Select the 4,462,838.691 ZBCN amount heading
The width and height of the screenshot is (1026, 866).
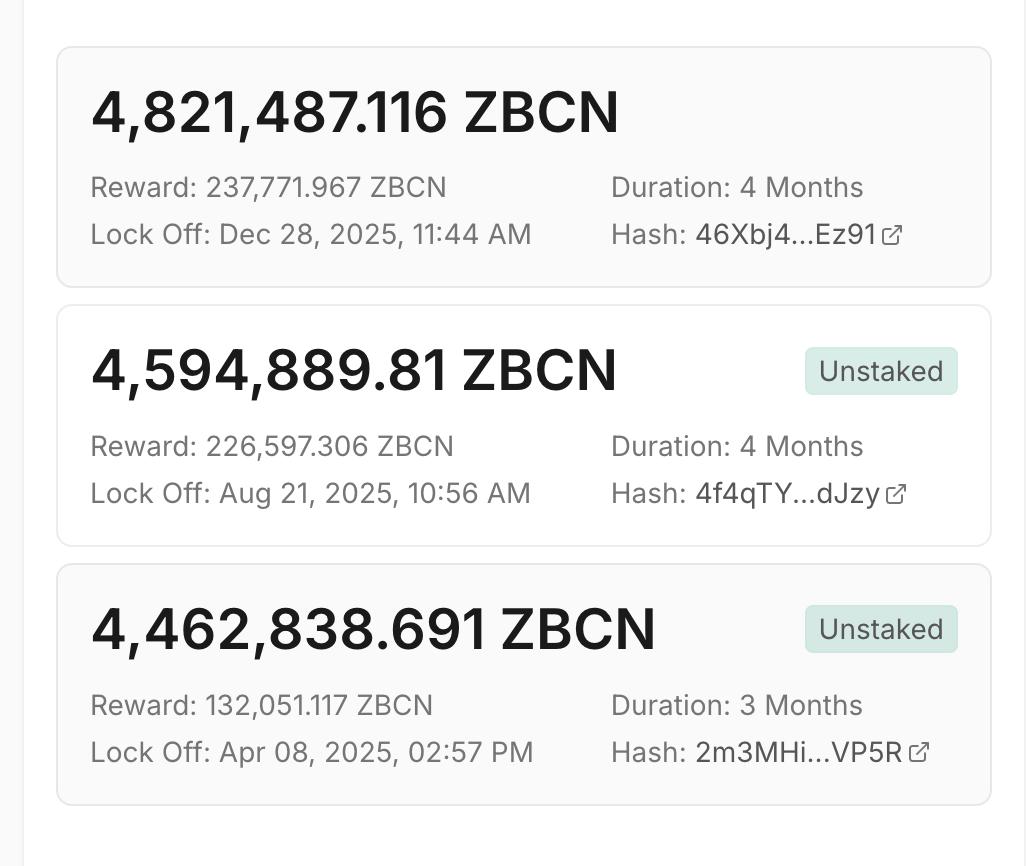point(373,630)
